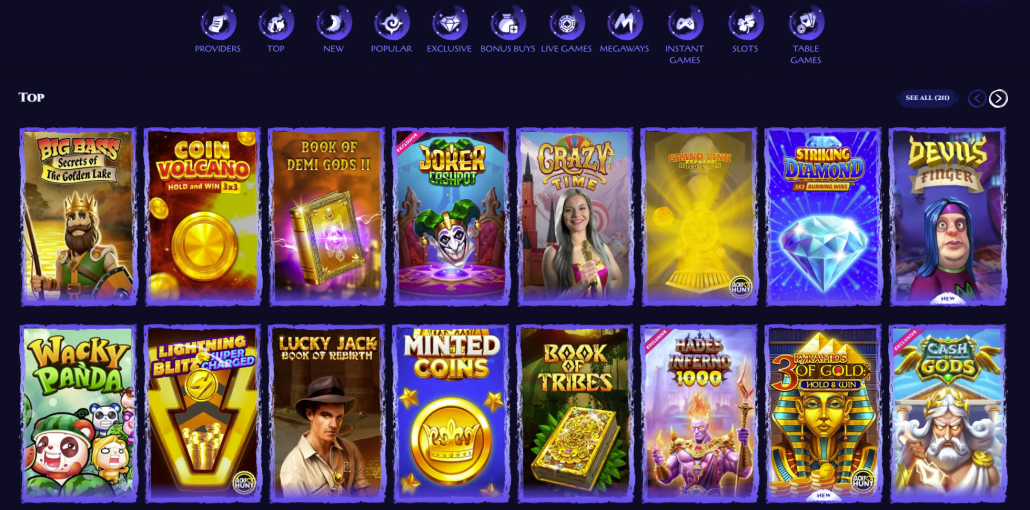The height and width of the screenshot is (510, 1030).
Task: Select the Top games category icon
Action: (276, 23)
